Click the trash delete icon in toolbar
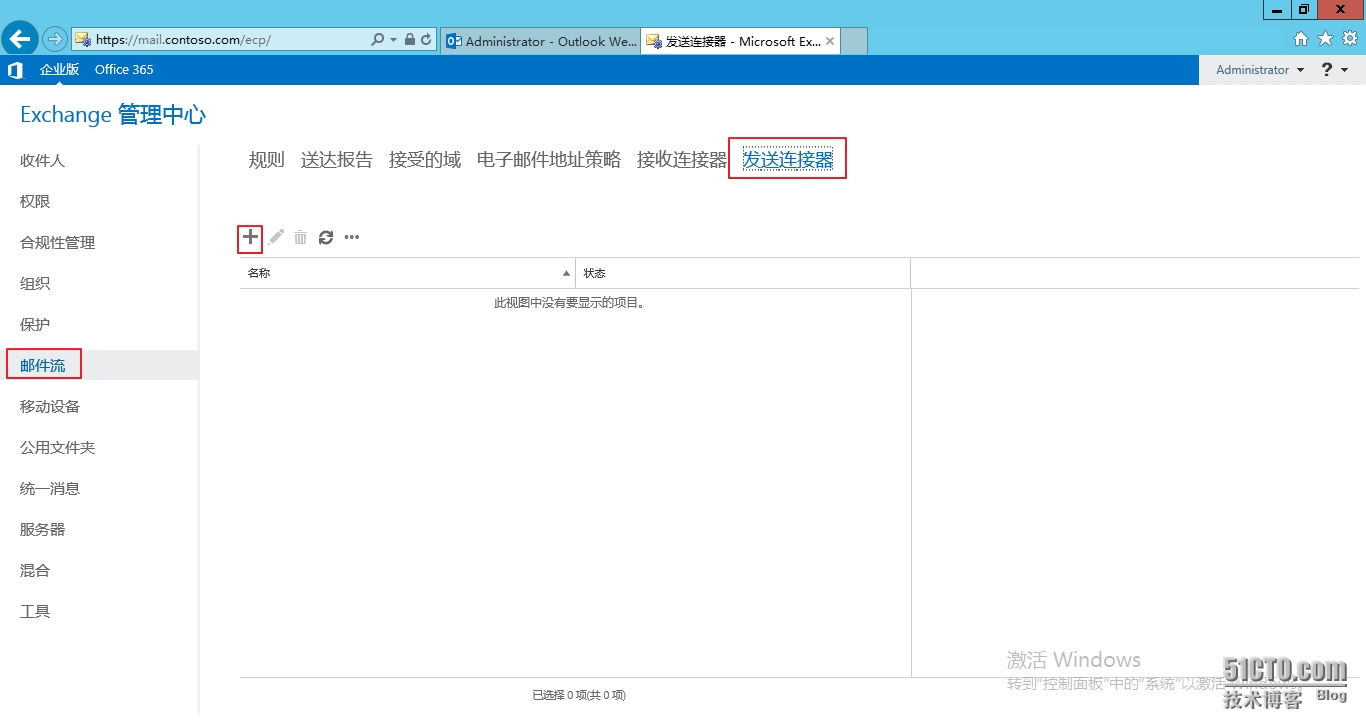The width and height of the screenshot is (1366, 728). pos(300,238)
